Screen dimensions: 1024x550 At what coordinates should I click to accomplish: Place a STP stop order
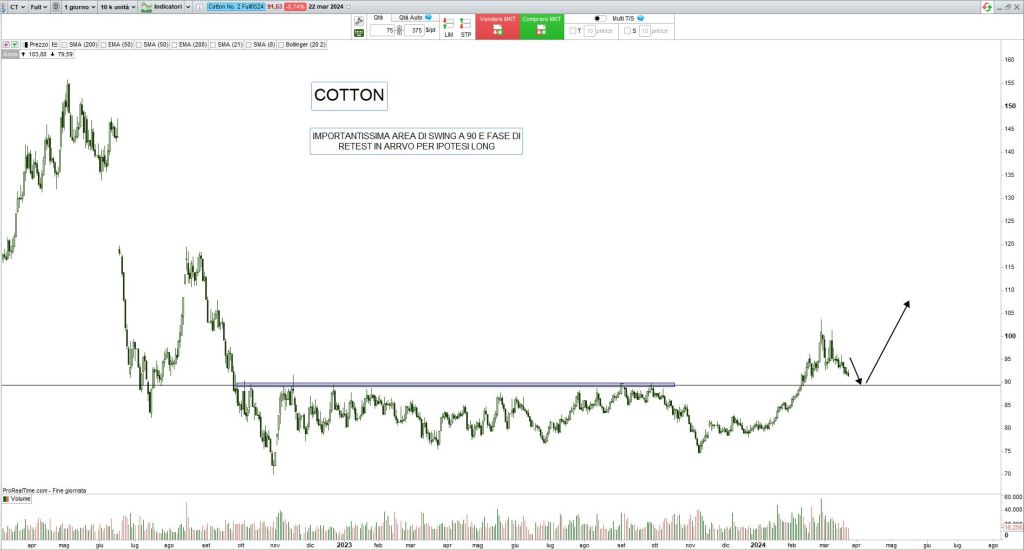coord(466,27)
